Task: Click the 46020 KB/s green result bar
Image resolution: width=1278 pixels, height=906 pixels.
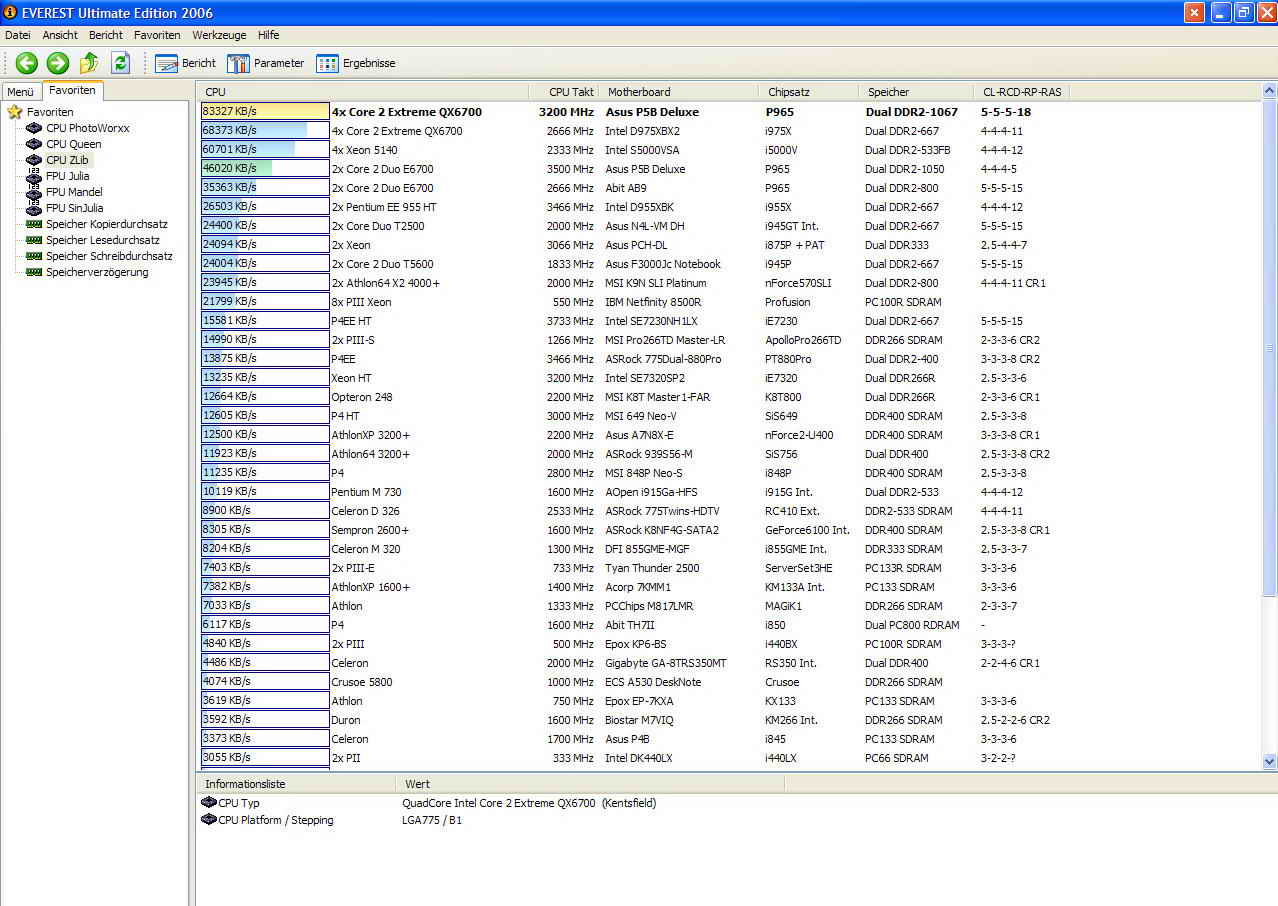Action: 265,168
